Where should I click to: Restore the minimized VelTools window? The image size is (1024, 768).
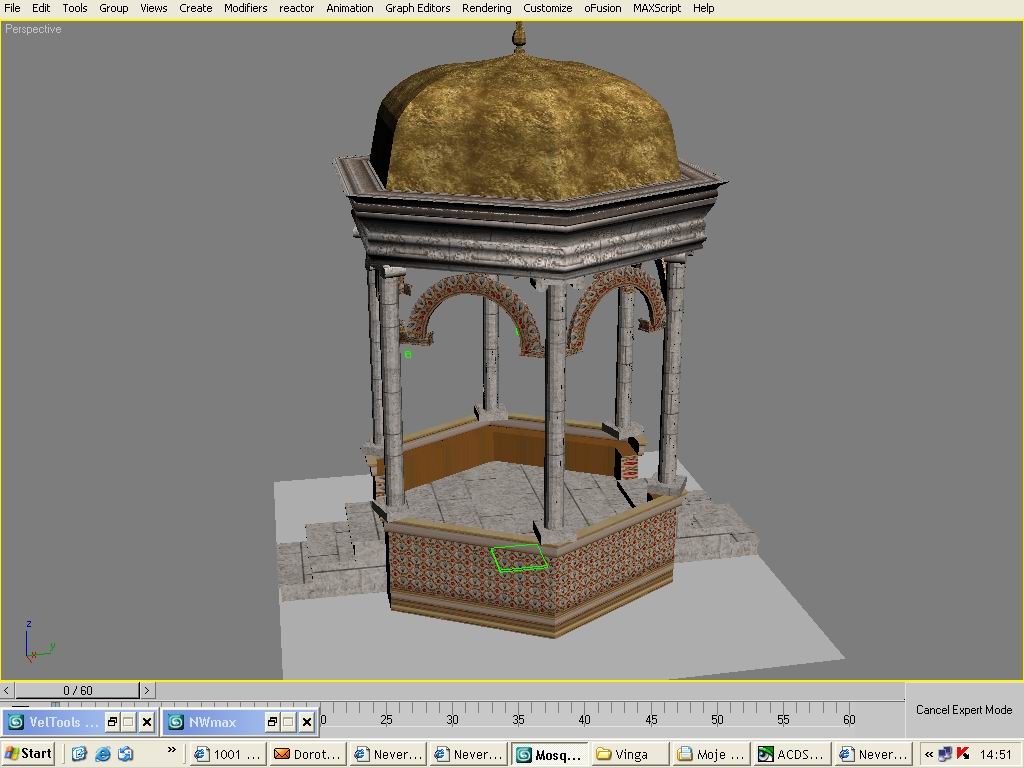113,722
